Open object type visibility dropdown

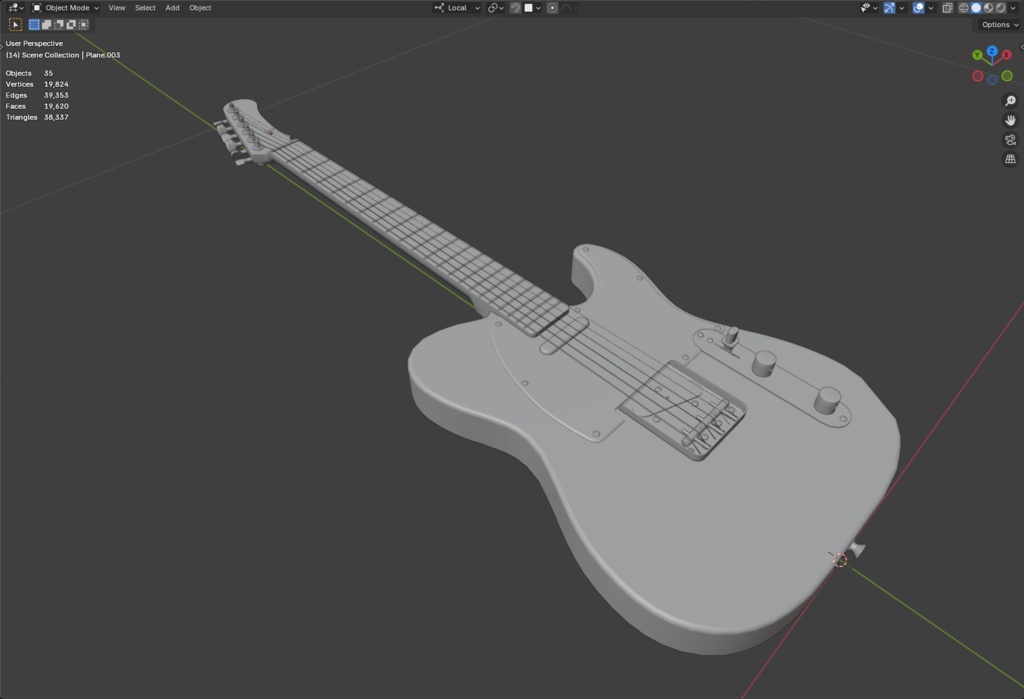click(869, 8)
